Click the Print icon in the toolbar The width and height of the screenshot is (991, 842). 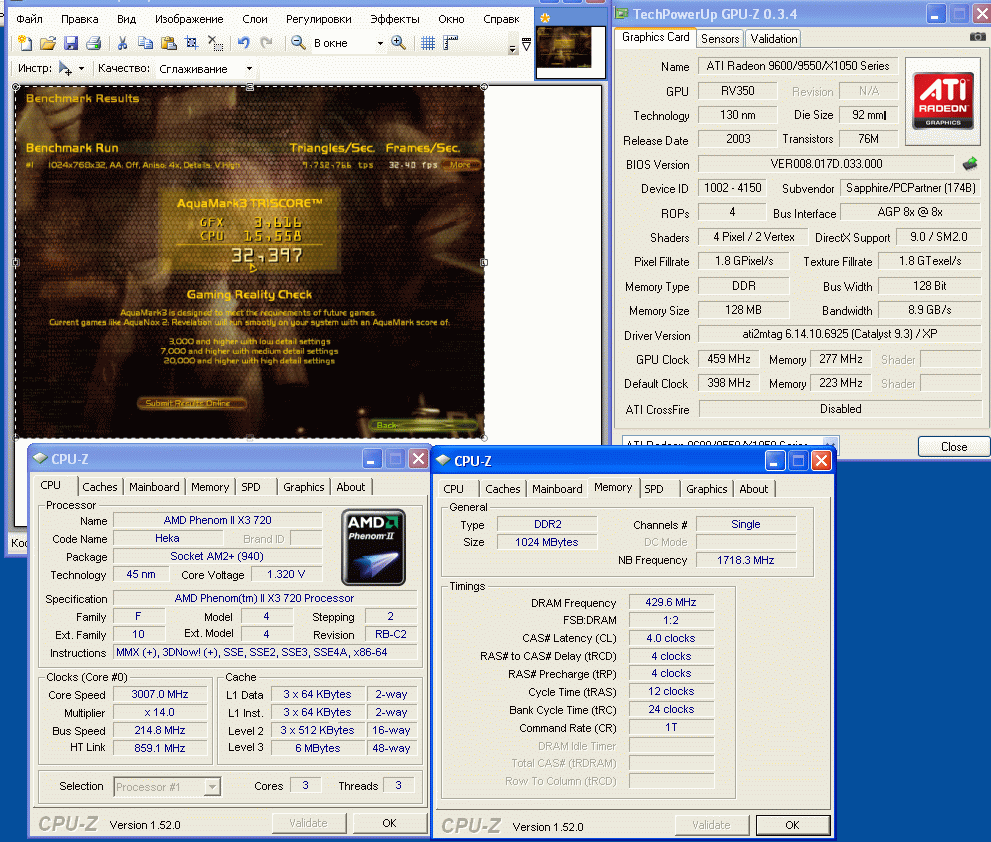[94, 43]
